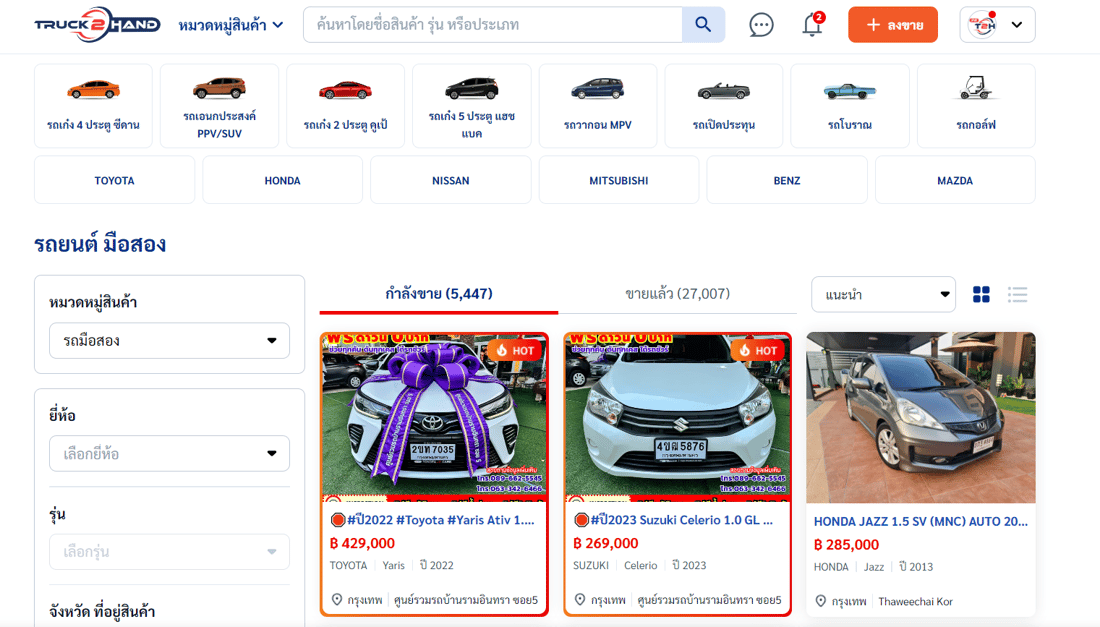Click location pin on Suzuki Celerio listing
The width and height of the screenshot is (1100, 627).
tap(579, 600)
